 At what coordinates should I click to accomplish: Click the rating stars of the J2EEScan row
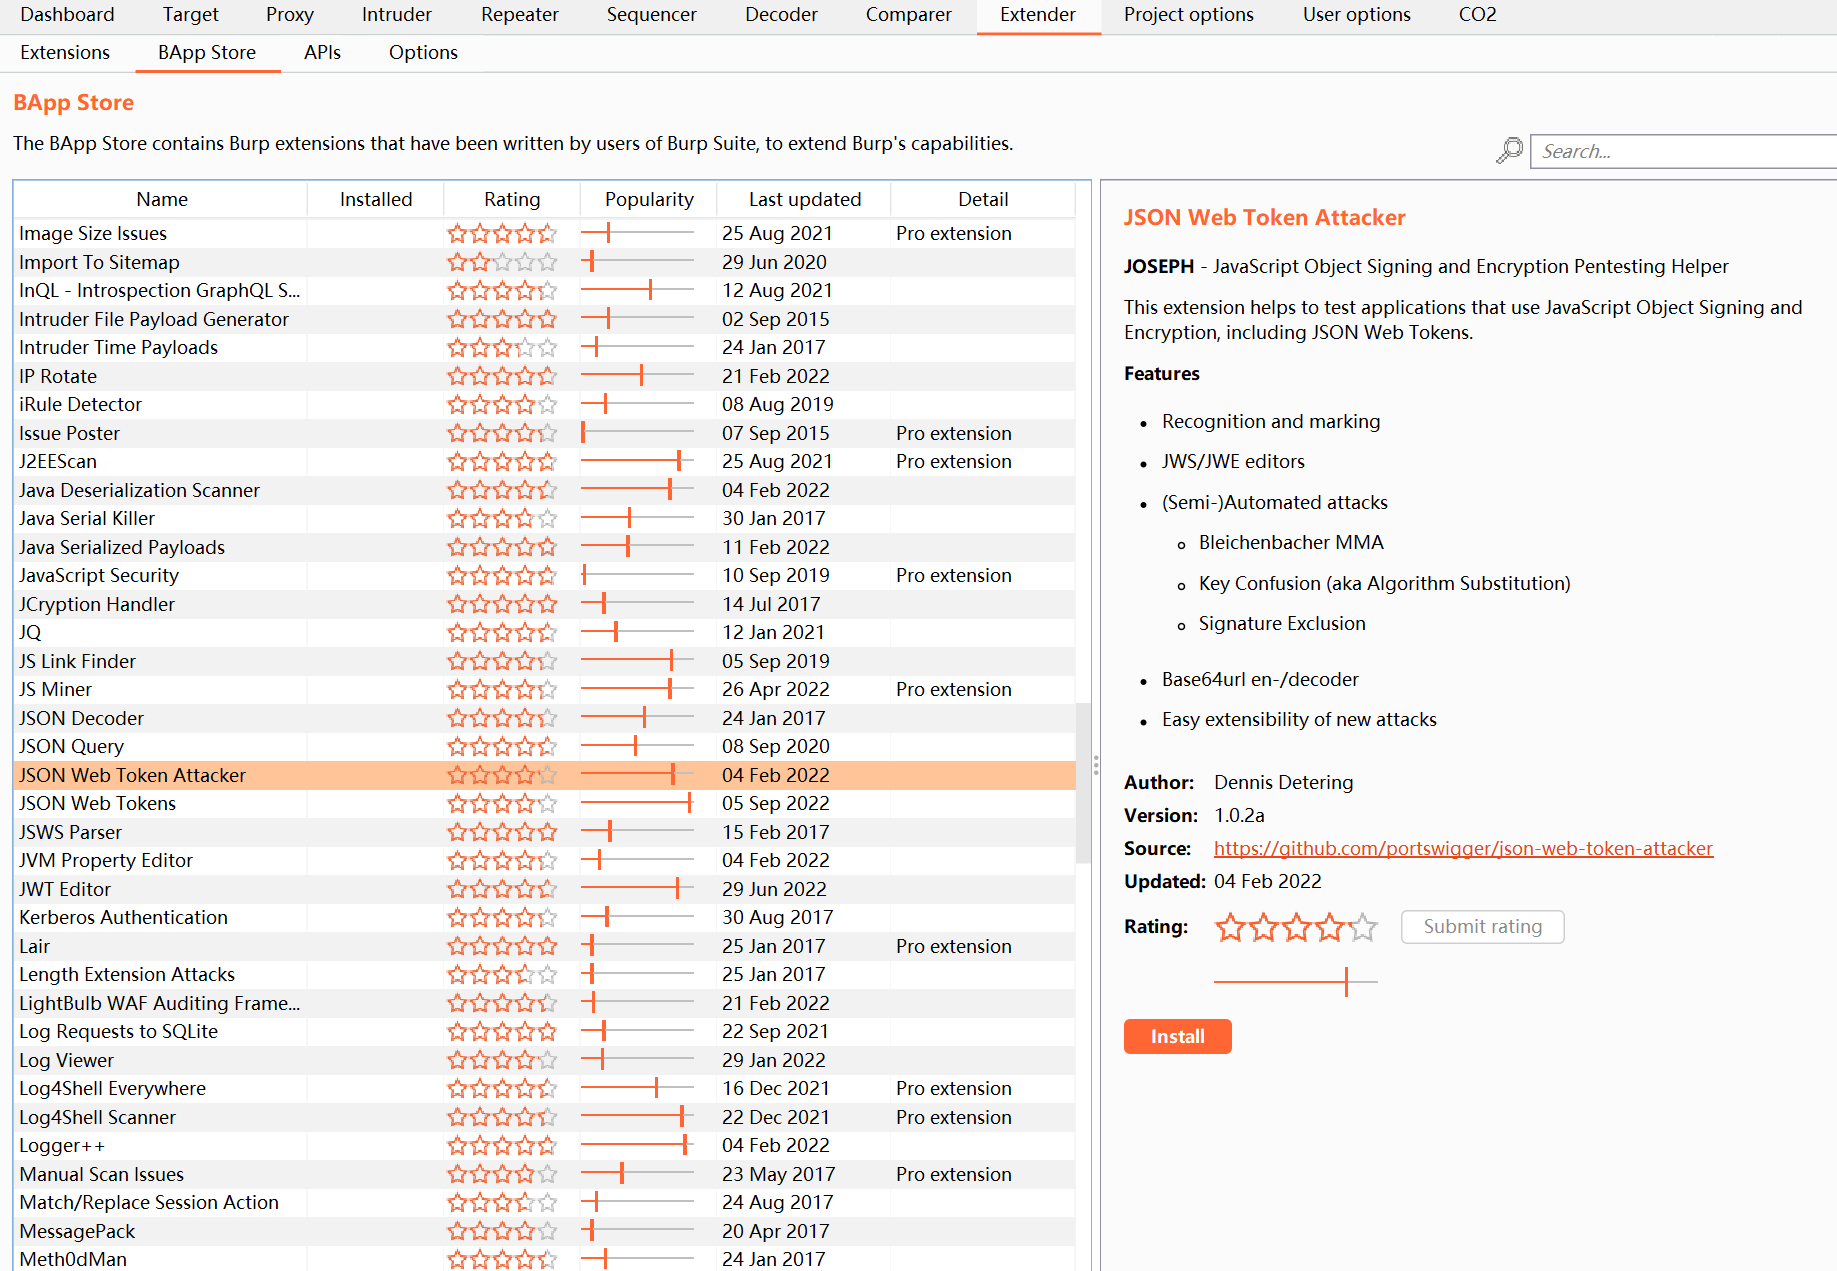click(502, 462)
